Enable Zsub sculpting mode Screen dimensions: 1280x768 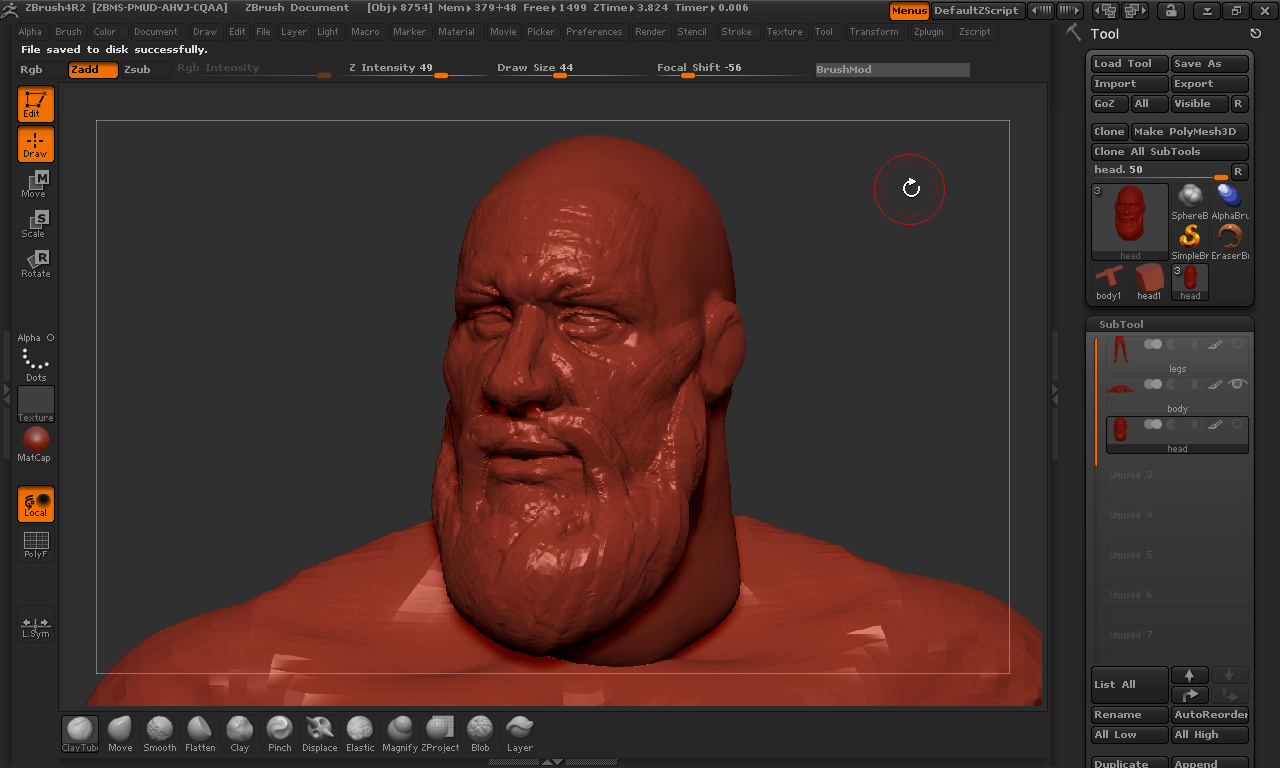137,70
